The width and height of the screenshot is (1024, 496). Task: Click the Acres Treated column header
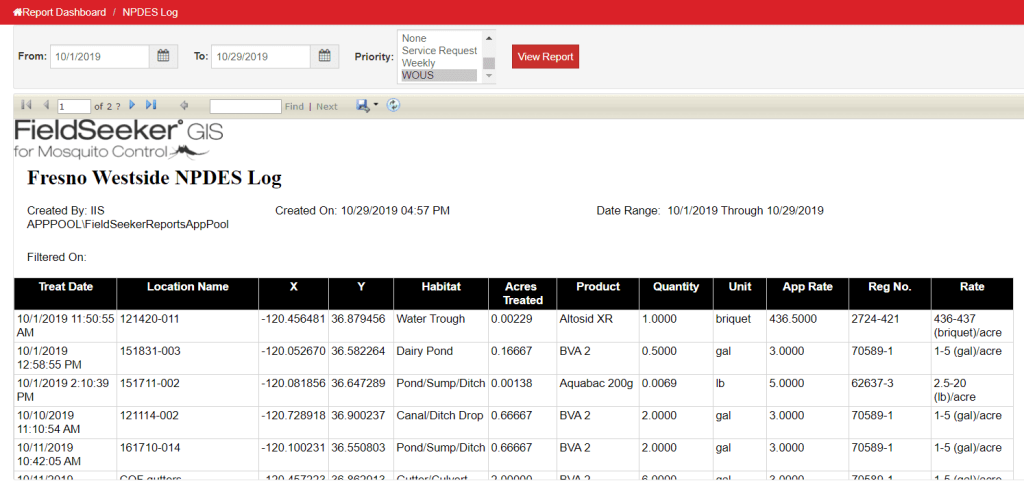[x=522, y=294]
